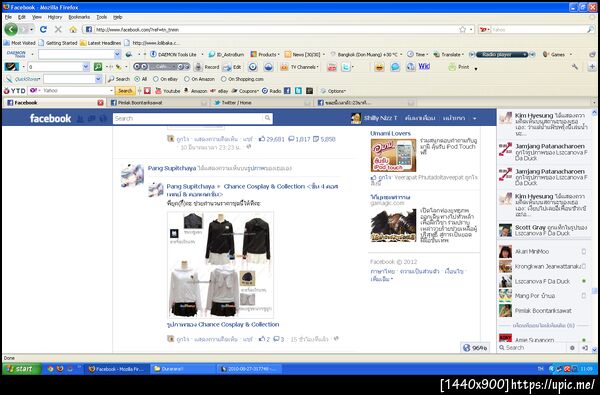Viewport: 600px width, 395px height.
Task: Click the smiley emoticon toolbar icon
Action: [379, 67]
